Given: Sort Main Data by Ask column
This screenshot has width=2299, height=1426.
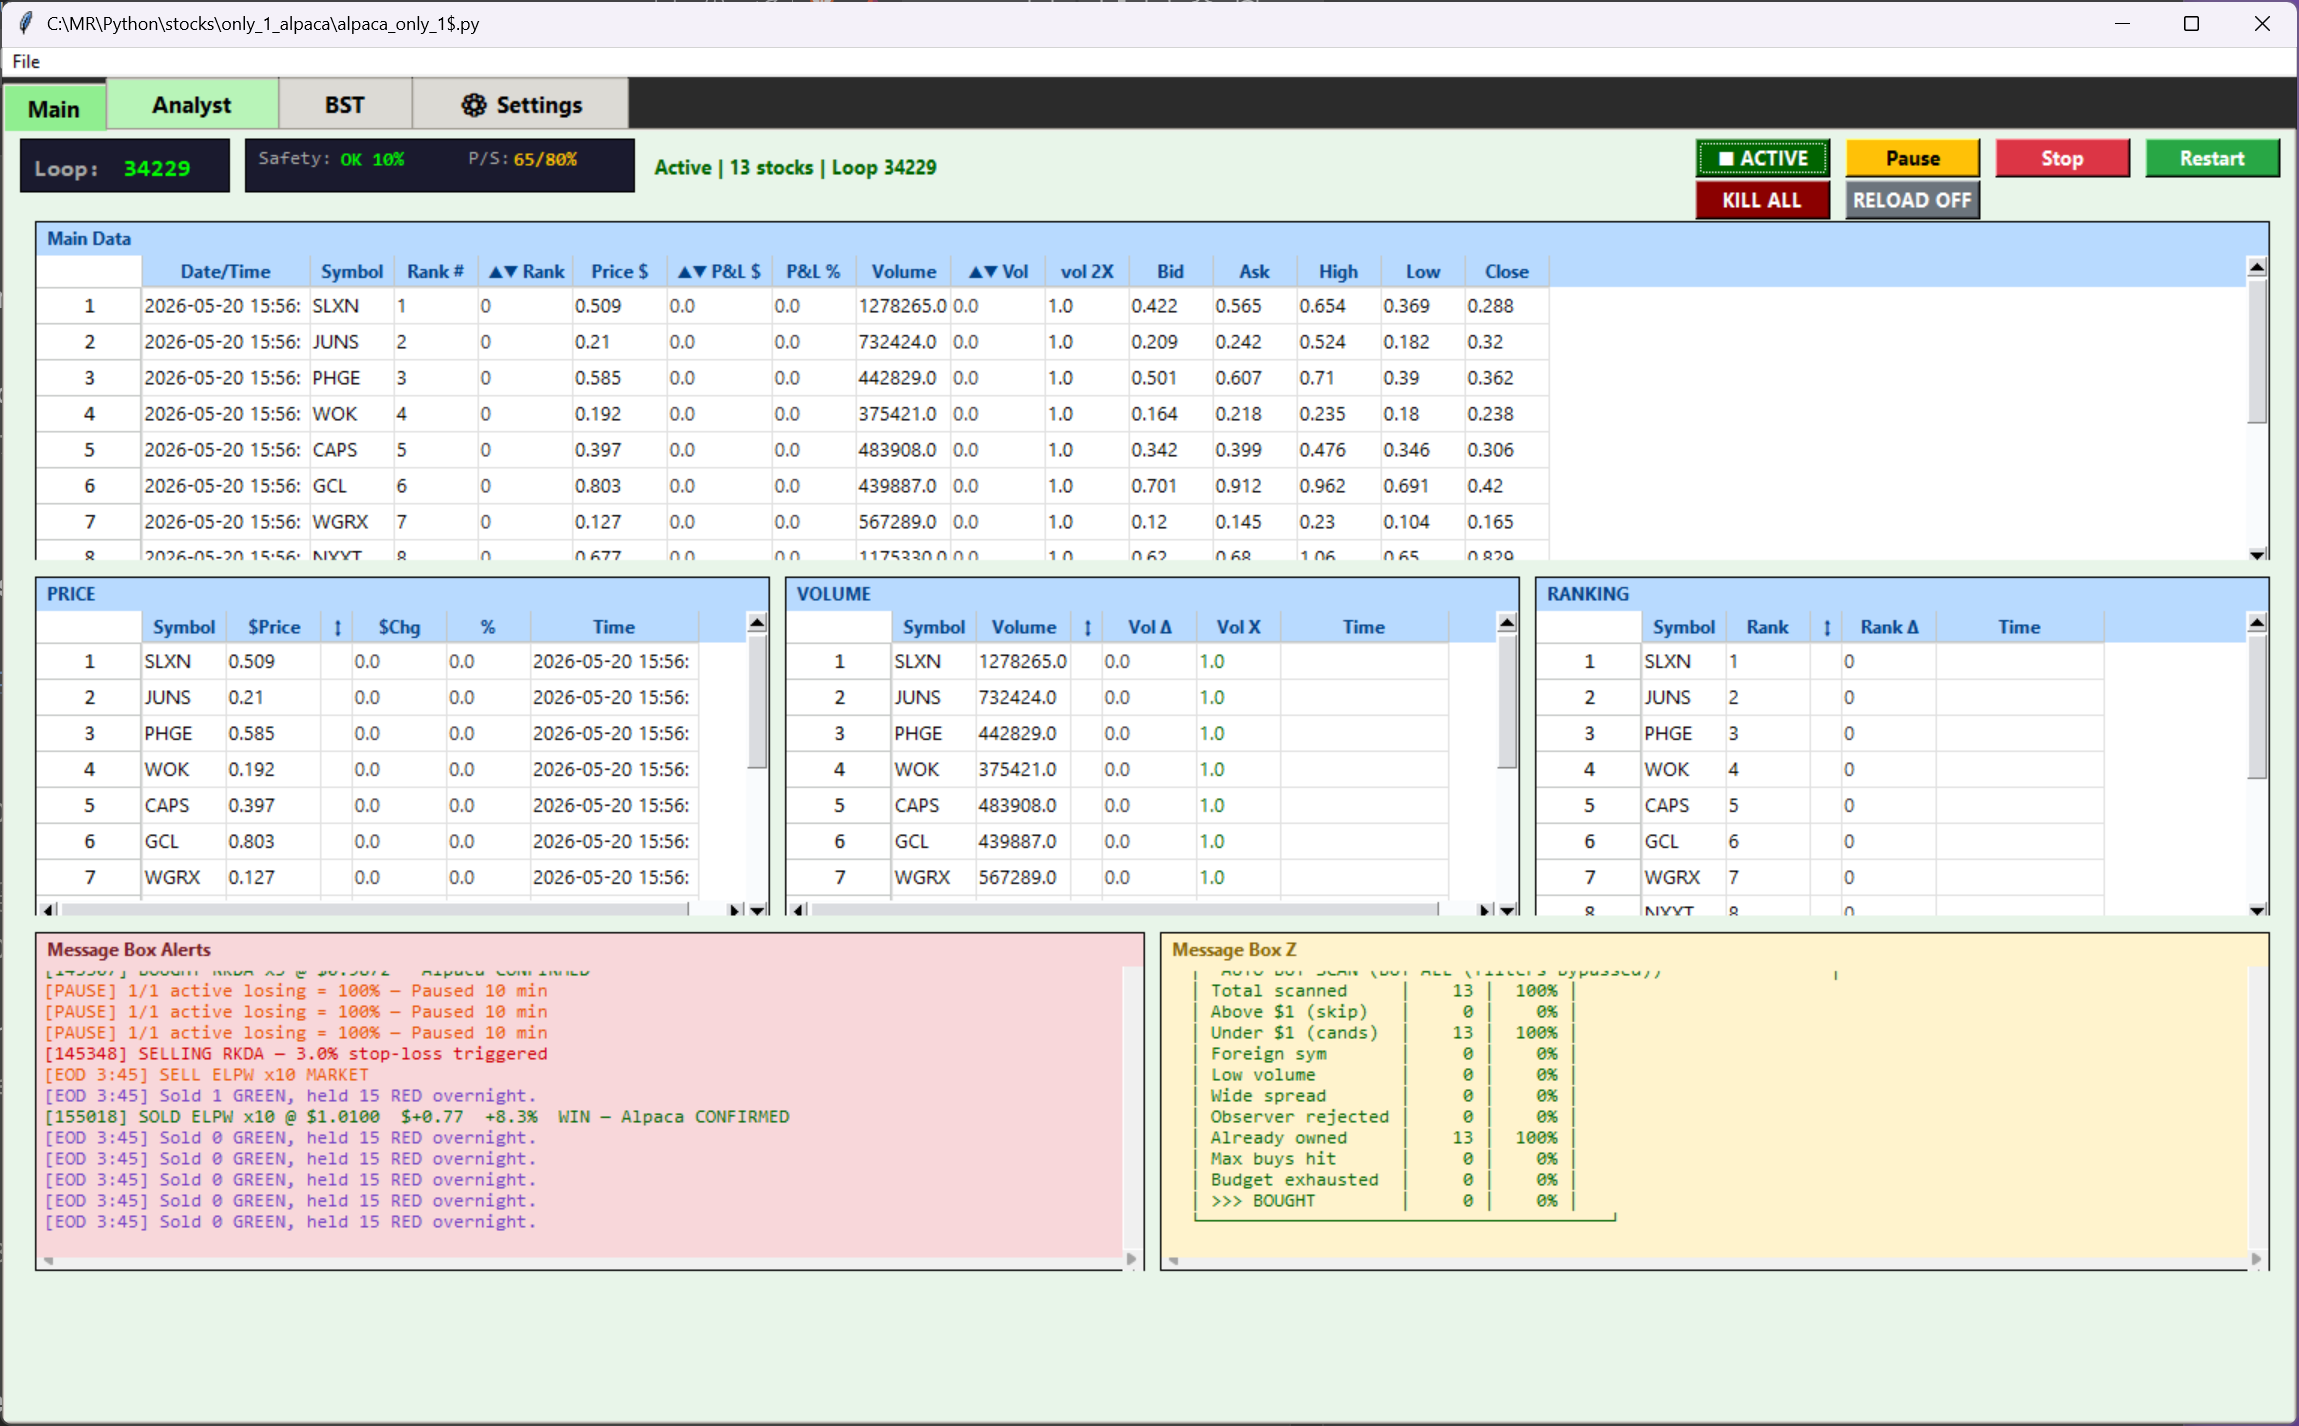Looking at the screenshot, I should [x=1254, y=272].
